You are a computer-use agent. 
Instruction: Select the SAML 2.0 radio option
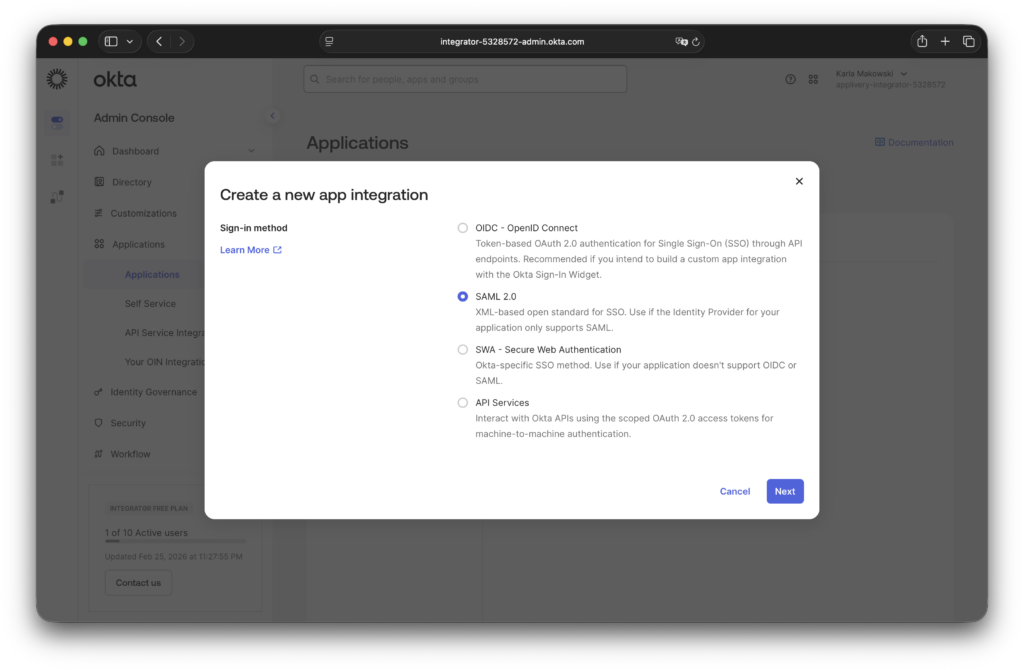[462, 297]
